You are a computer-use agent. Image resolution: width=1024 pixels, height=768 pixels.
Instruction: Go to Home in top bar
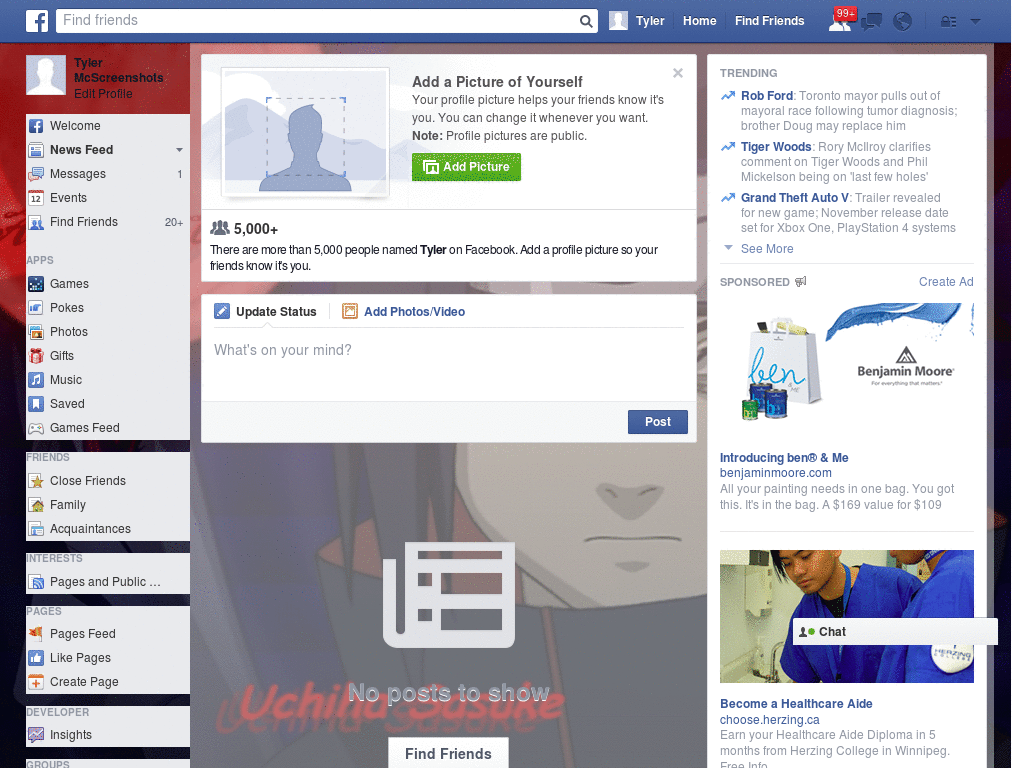[699, 21]
